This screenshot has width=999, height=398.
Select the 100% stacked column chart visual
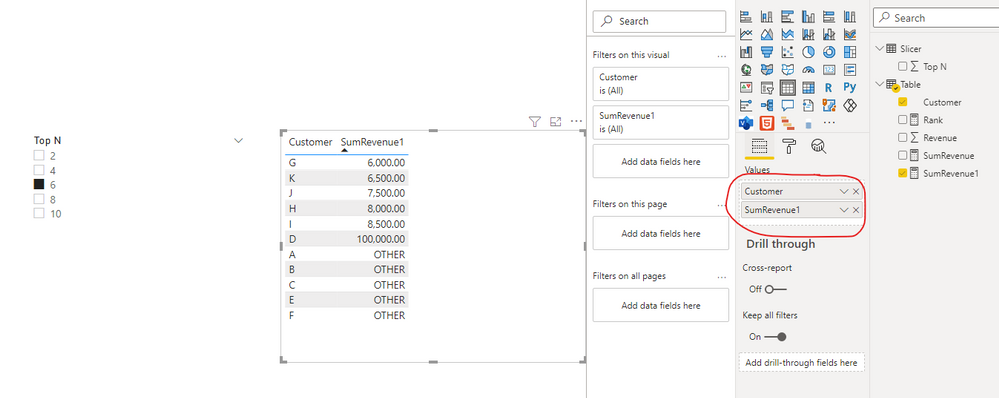tap(850, 17)
